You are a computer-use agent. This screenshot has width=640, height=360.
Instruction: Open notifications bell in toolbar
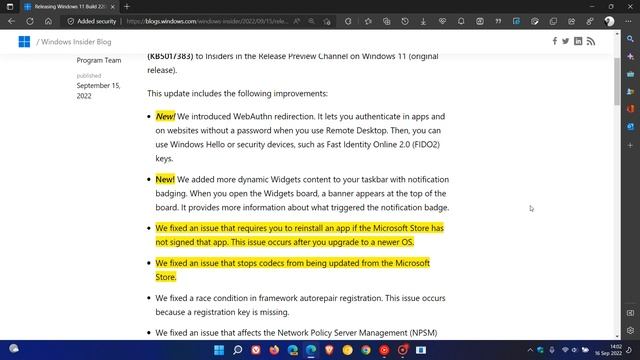pos(461,21)
